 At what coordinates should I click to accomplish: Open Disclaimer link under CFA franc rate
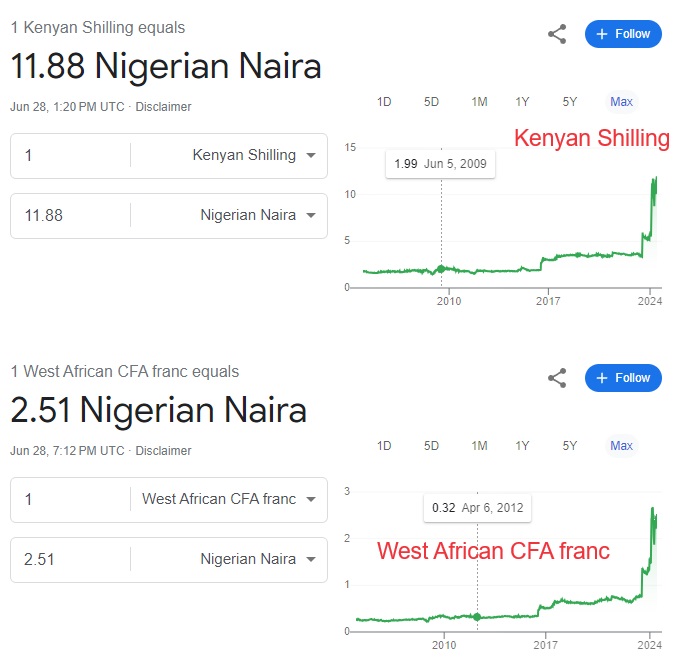click(x=163, y=451)
